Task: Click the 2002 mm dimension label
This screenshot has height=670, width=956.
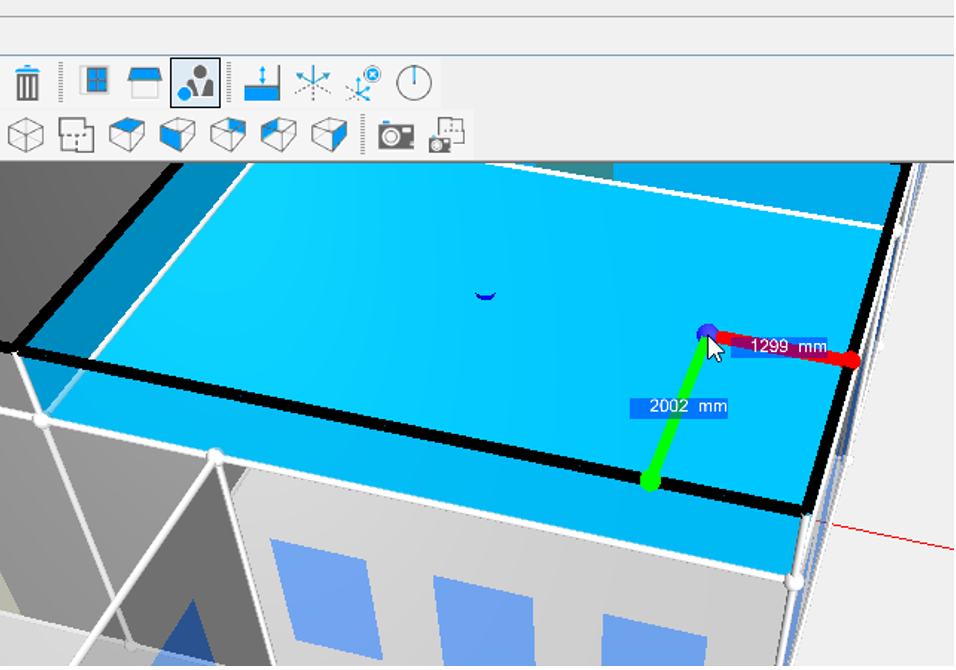Action: [x=679, y=407]
